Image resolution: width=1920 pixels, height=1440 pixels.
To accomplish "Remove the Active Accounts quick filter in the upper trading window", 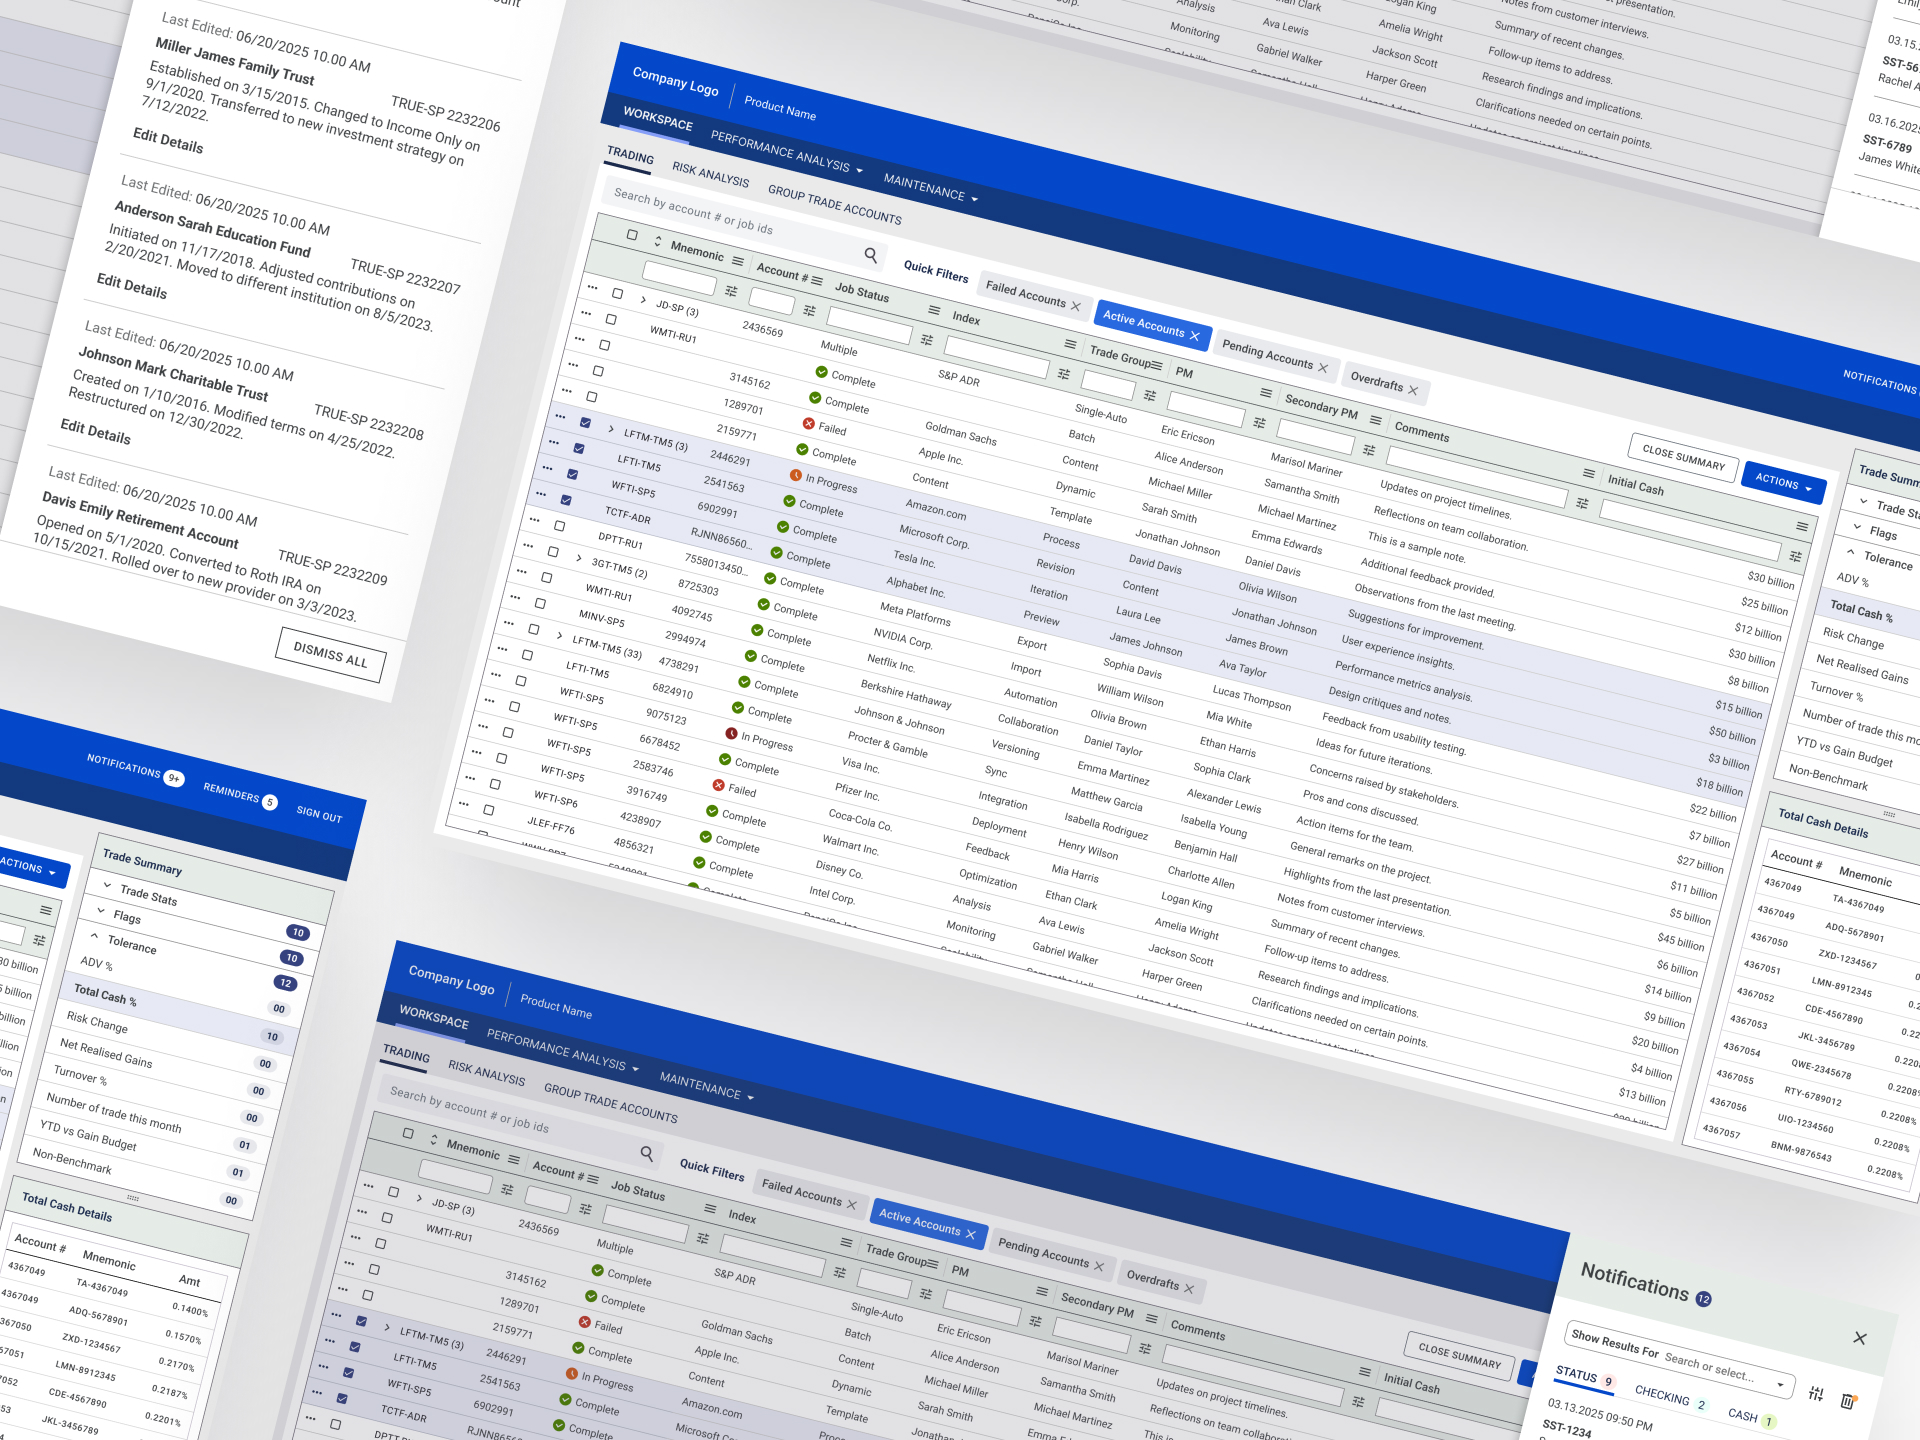I will pyautogui.click(x=1194, y=336).
